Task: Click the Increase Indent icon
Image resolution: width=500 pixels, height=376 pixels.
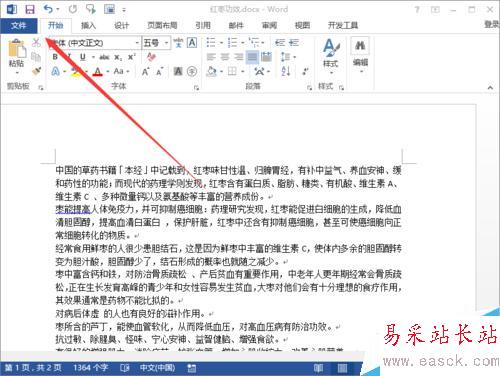Action: (294, 43)
